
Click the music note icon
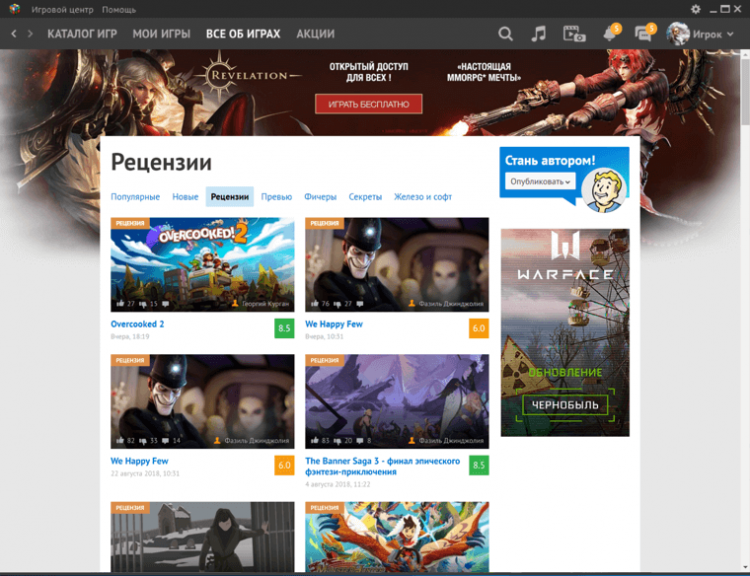(539, 34)
